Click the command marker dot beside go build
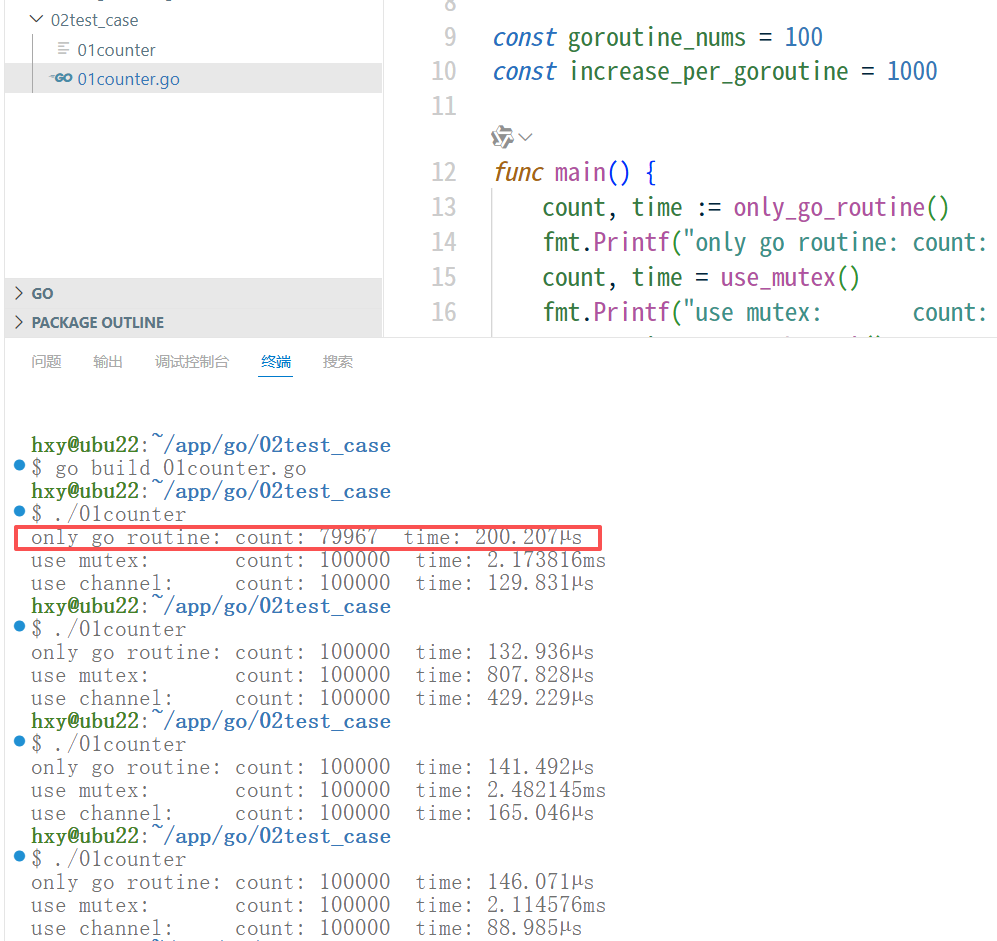The height and width of the screenshot is (941, 997). point(20,465)
